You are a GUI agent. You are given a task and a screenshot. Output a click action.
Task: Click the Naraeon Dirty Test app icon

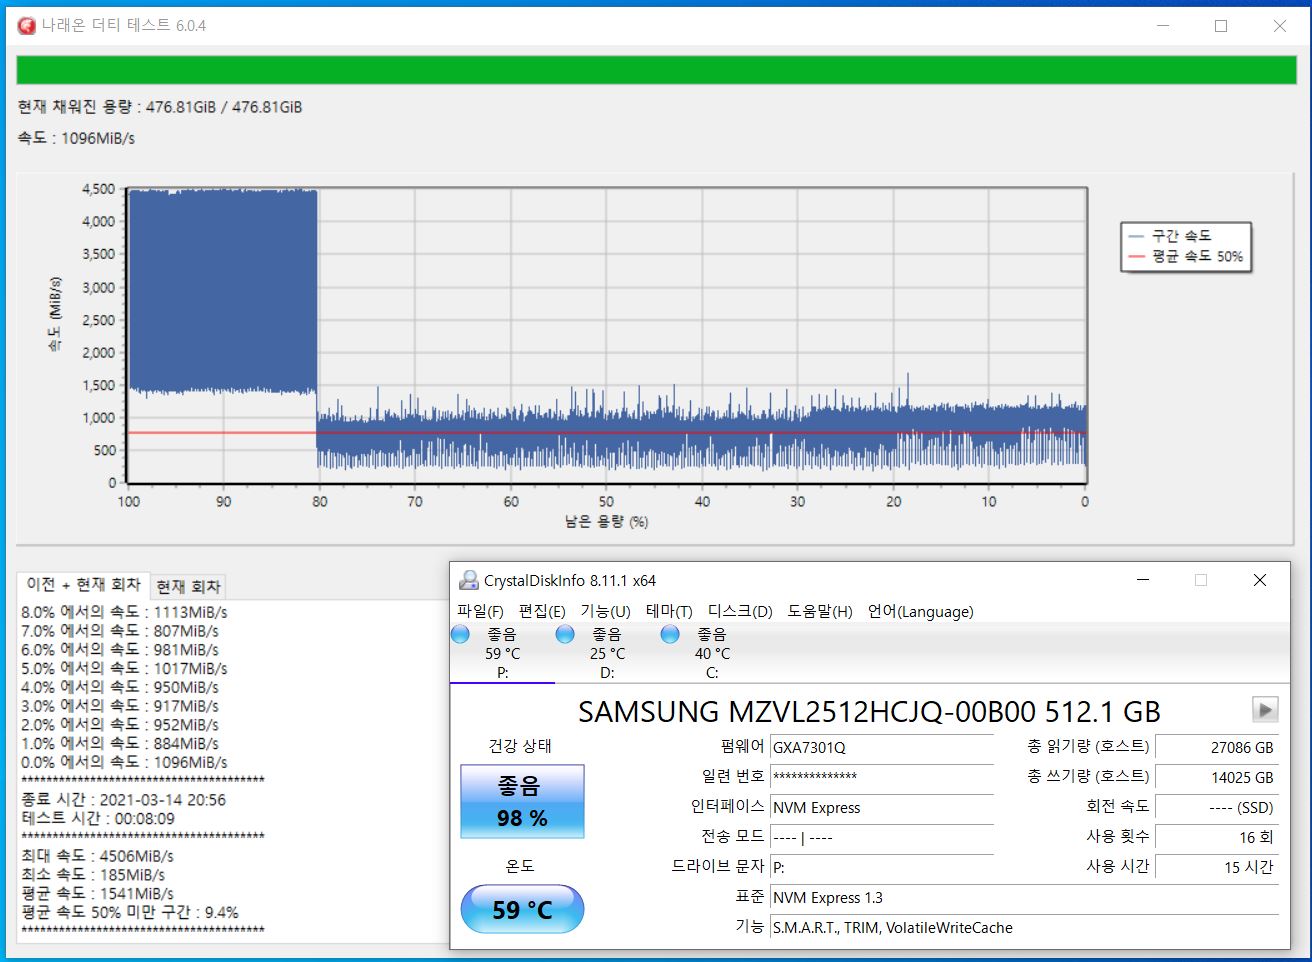(x=27, y=26)
